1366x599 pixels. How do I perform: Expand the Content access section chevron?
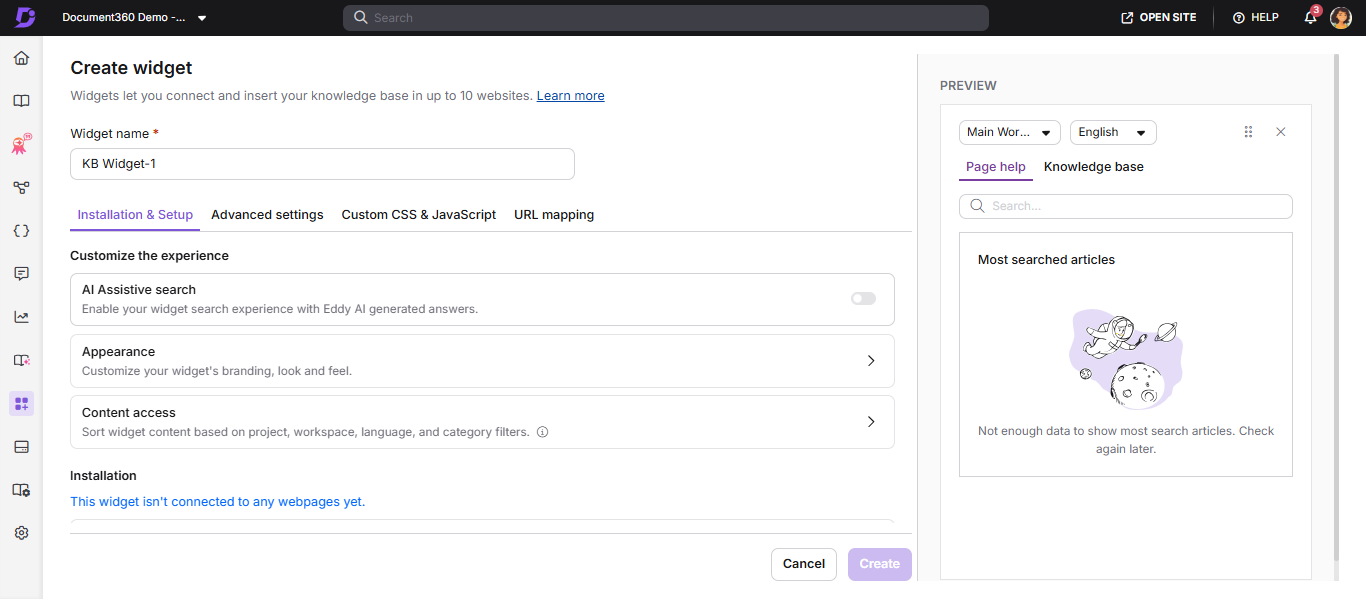coord(871,422)
